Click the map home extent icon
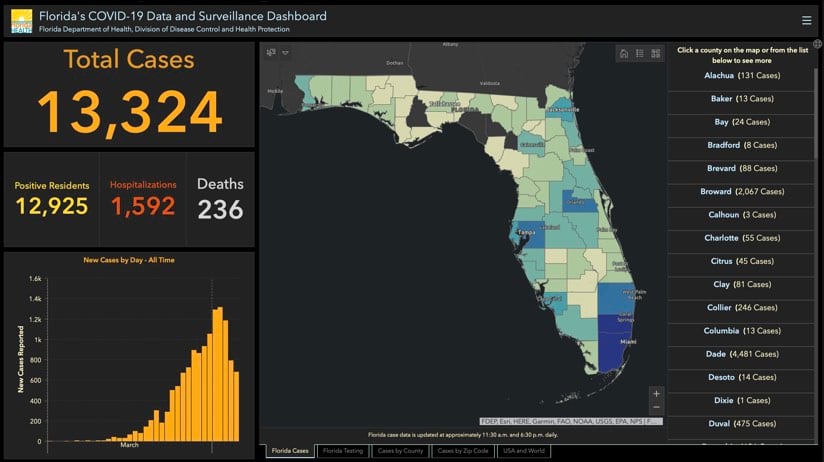This screenshot has width=824, height=462. tap(624, 54)
